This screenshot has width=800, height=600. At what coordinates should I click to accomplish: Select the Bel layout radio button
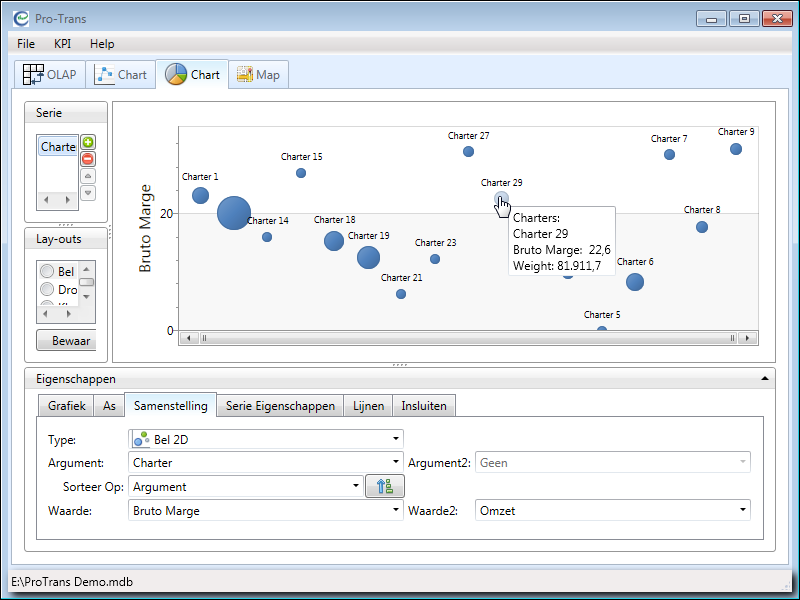47,272
